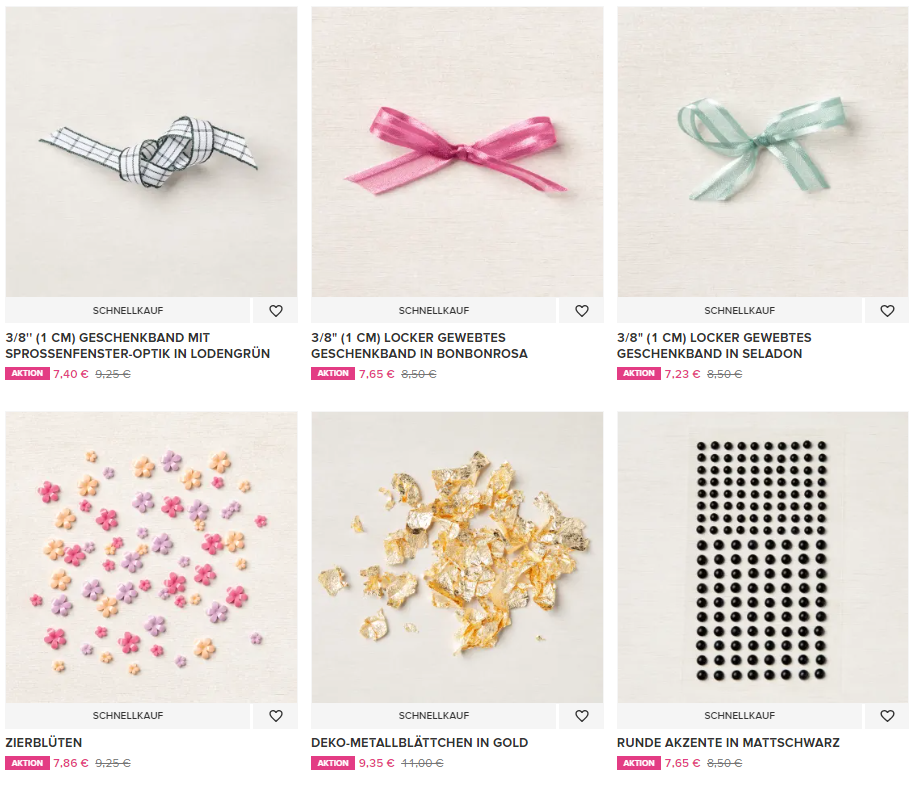915x785 pixels.
Task: Click heart for Runde Akzente in Mattschwarz
Action: (x=887, y=716)
